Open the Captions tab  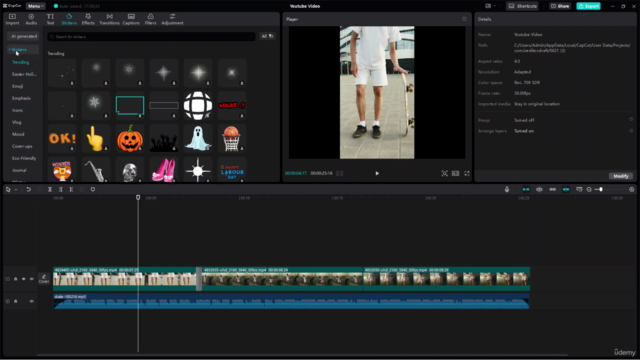pos(131,19)
